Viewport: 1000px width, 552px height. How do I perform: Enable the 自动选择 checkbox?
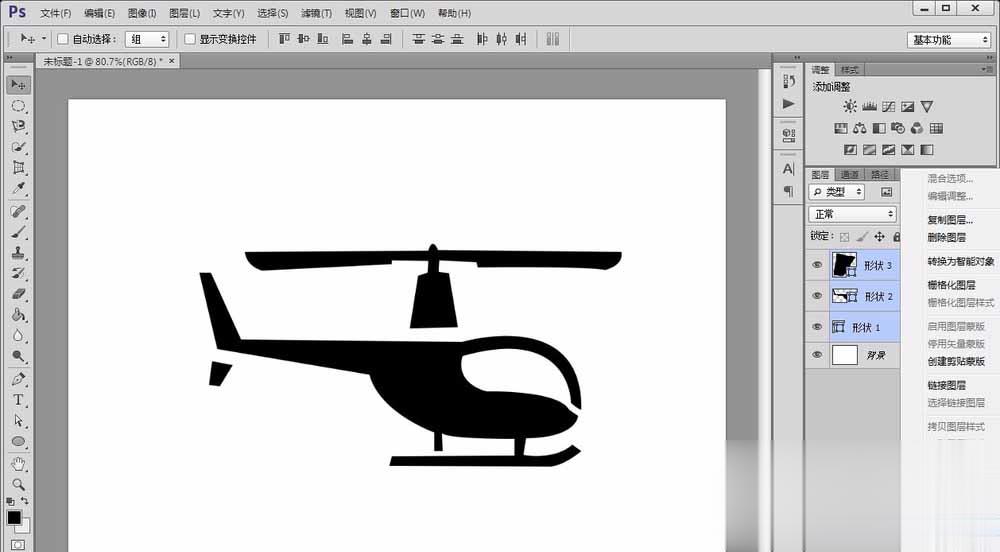62,39
